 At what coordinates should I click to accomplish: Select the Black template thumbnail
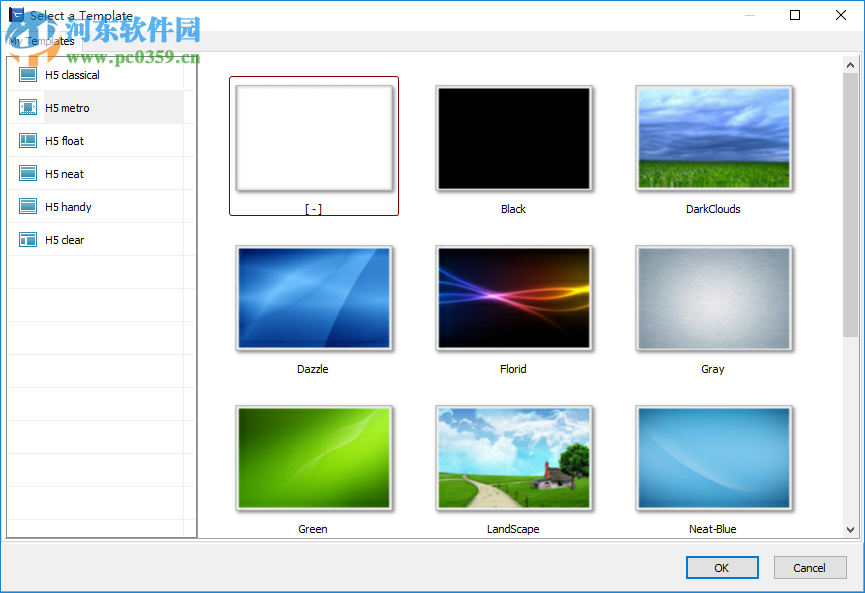click(x=513, y=138)
